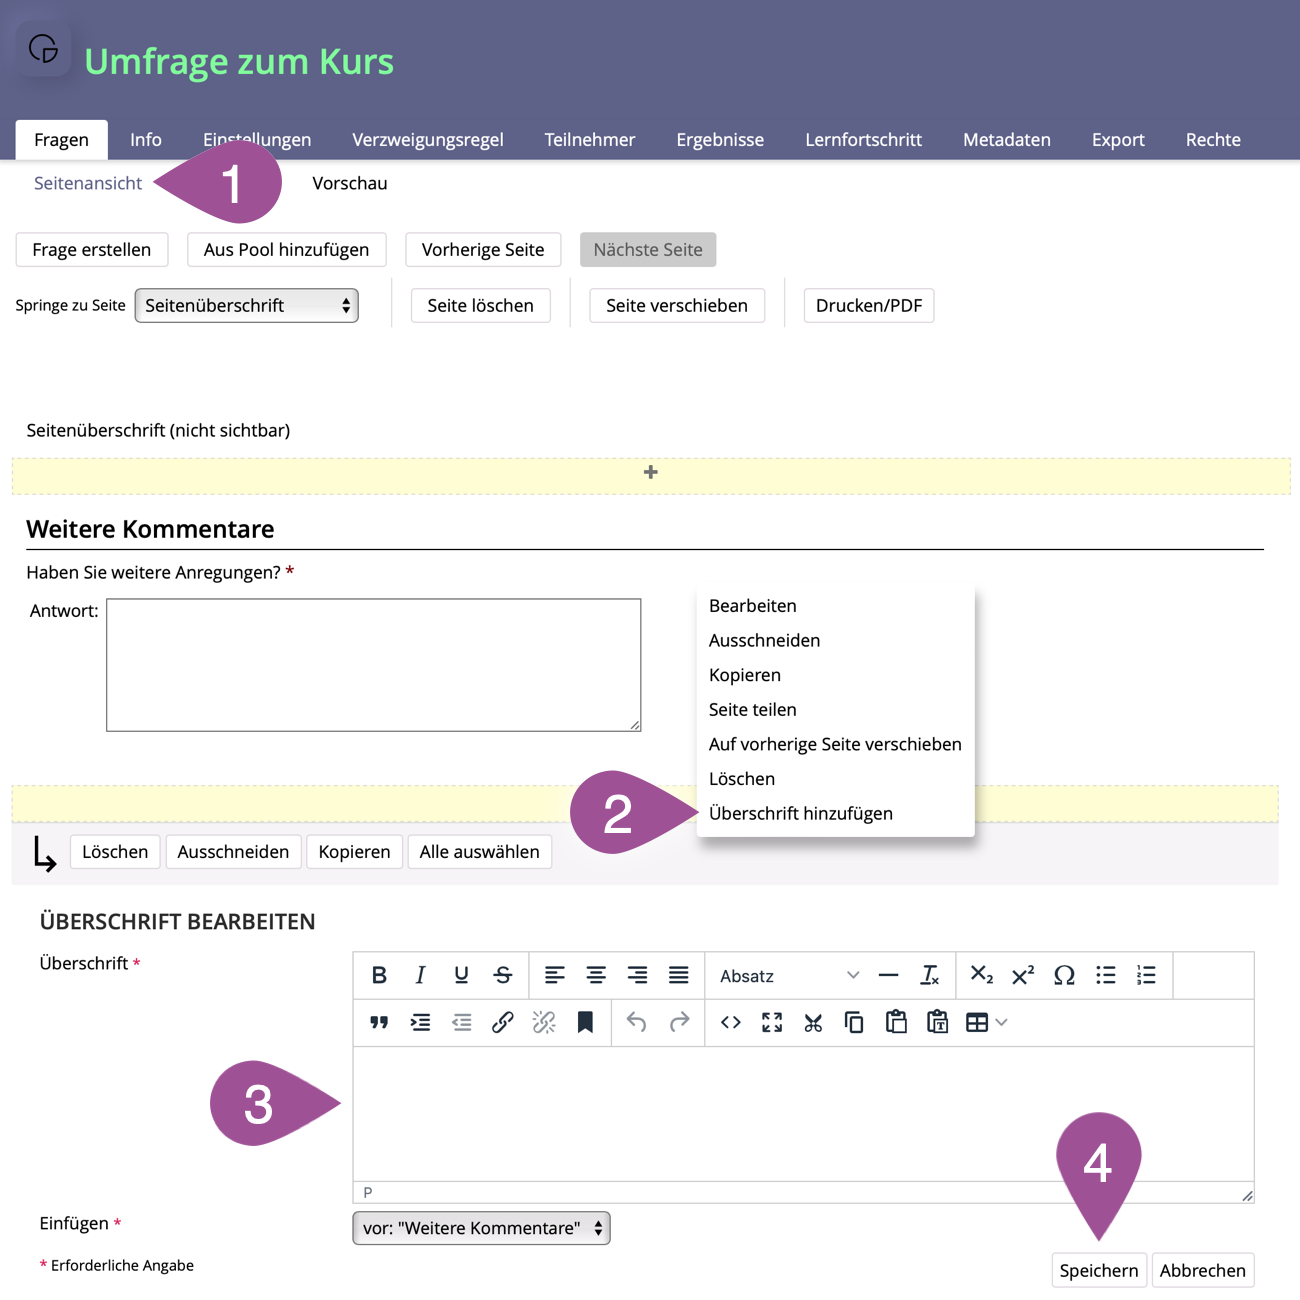Open the Absatz paragraph format dropdown
Screen dimensions: 1300x1300
click(788, 976)
